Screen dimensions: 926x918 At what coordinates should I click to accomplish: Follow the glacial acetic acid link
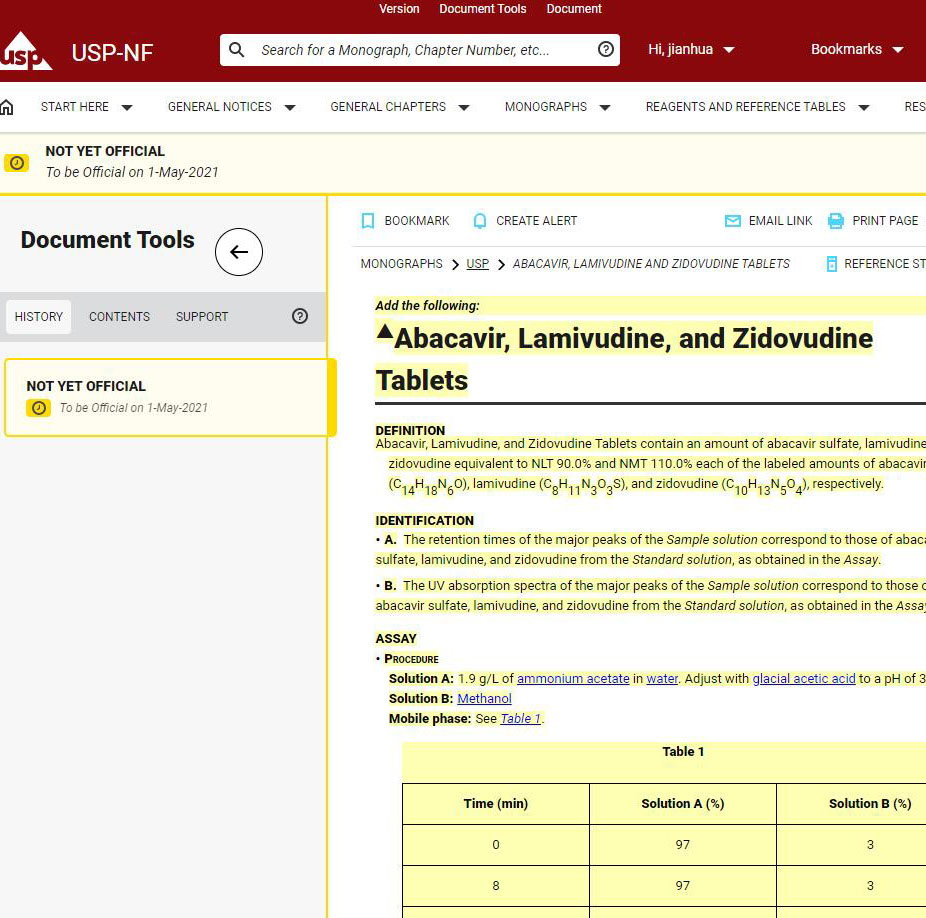[803, 679]
